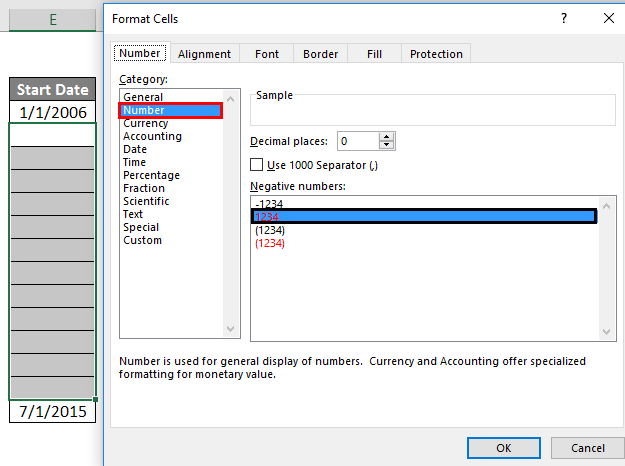Choose the Date category

click(134, 149)
